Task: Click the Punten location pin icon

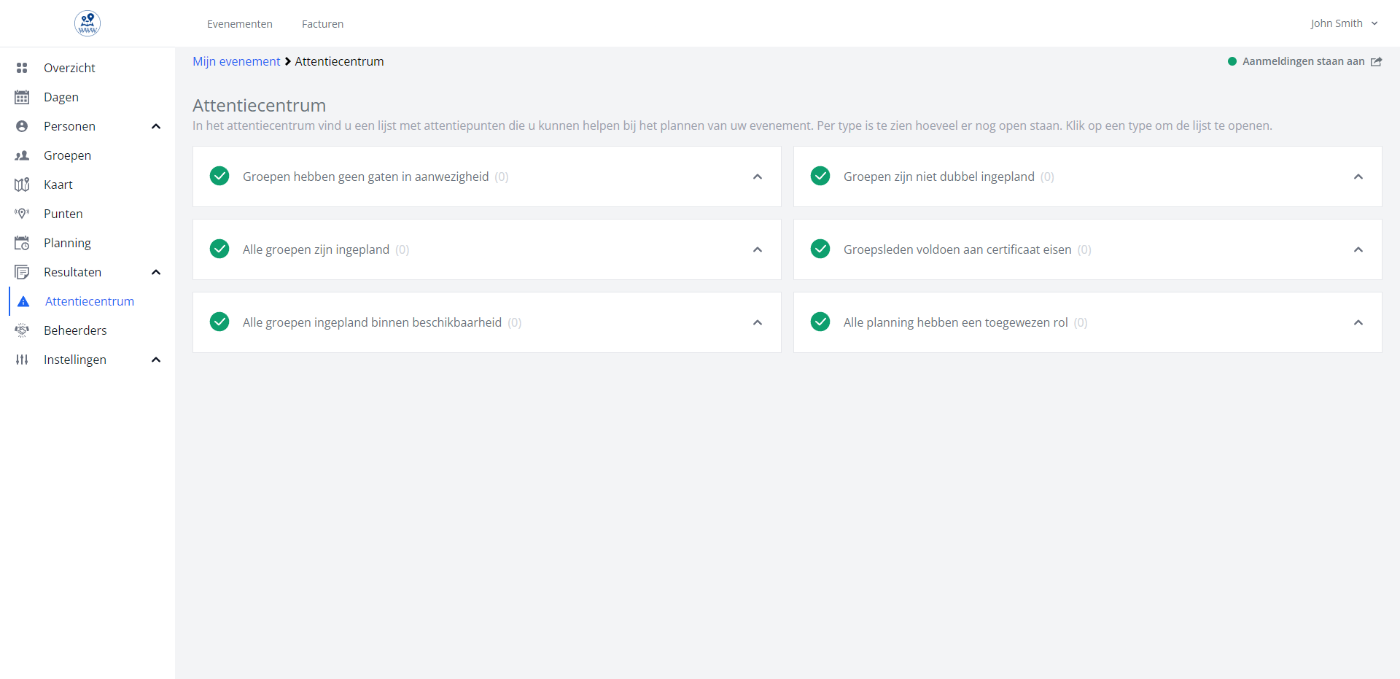Action: click(x=22, y=214)
